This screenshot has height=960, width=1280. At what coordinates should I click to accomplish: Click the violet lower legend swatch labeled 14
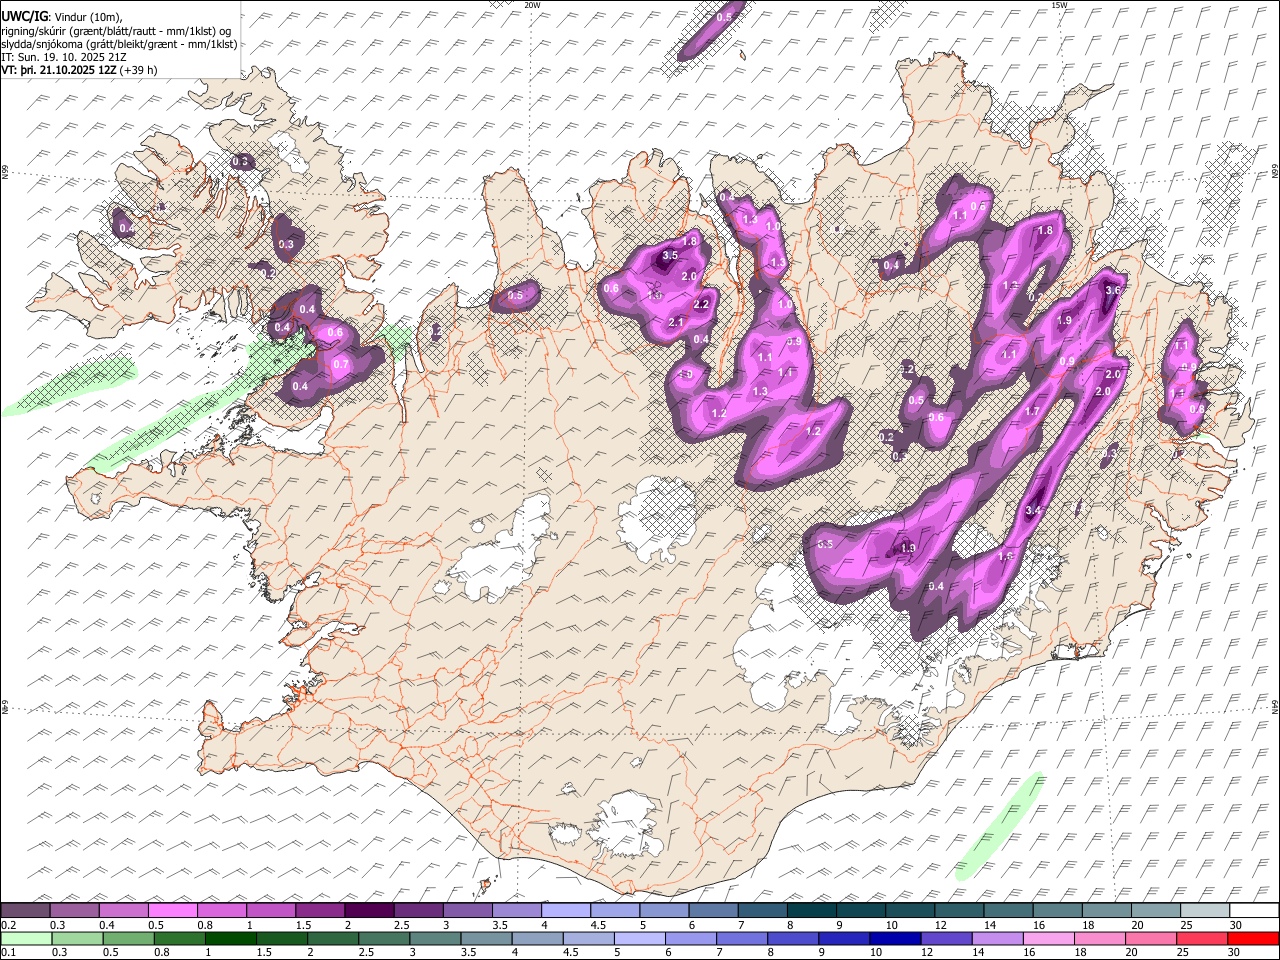(x=999, y=938)
